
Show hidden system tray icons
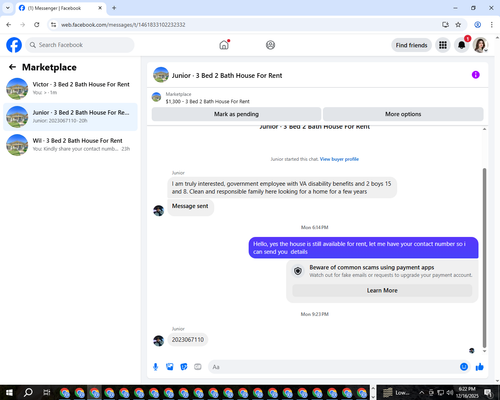pyautogui.click(x=421, y=392)
